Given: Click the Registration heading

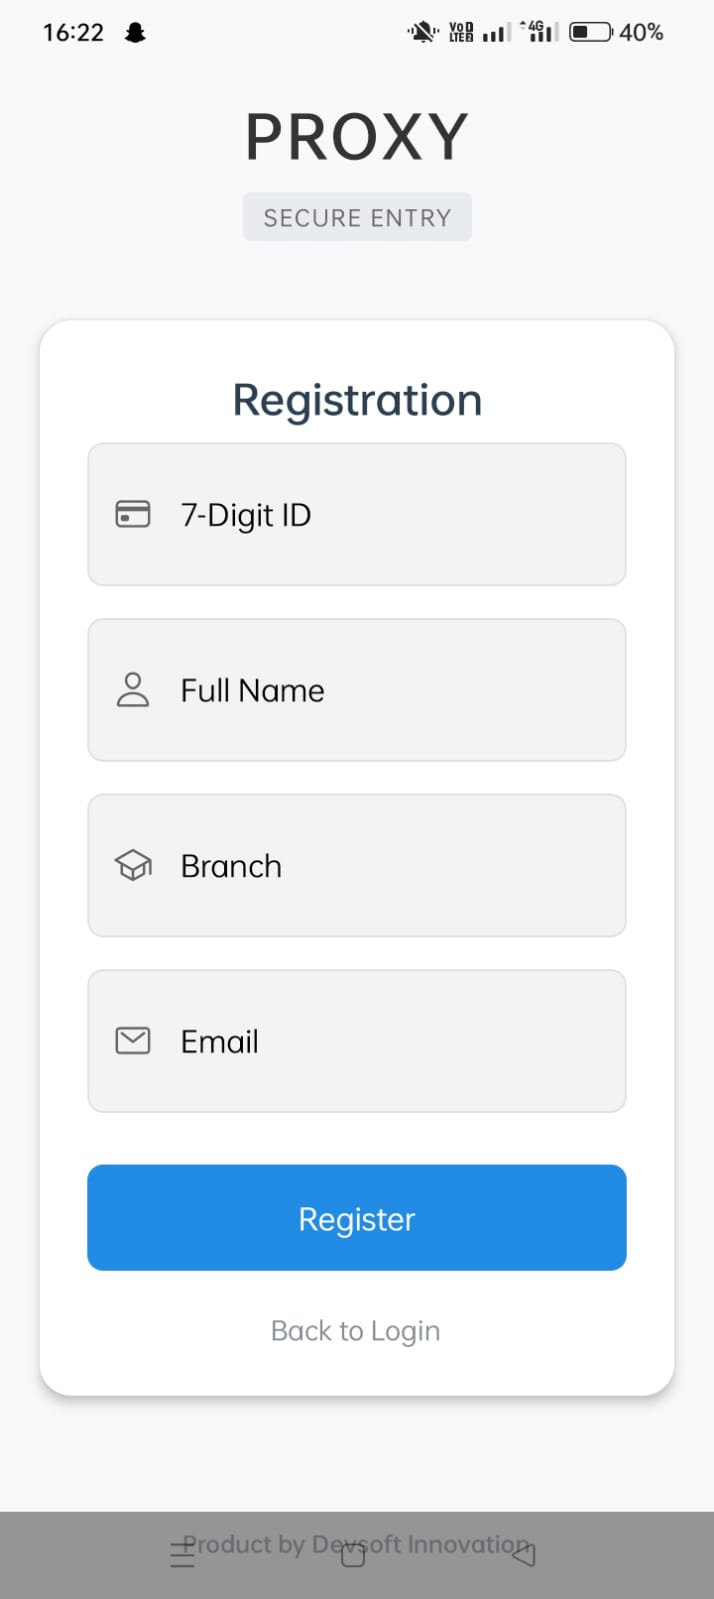Looking at the screenshot, I should click(356, 399).
